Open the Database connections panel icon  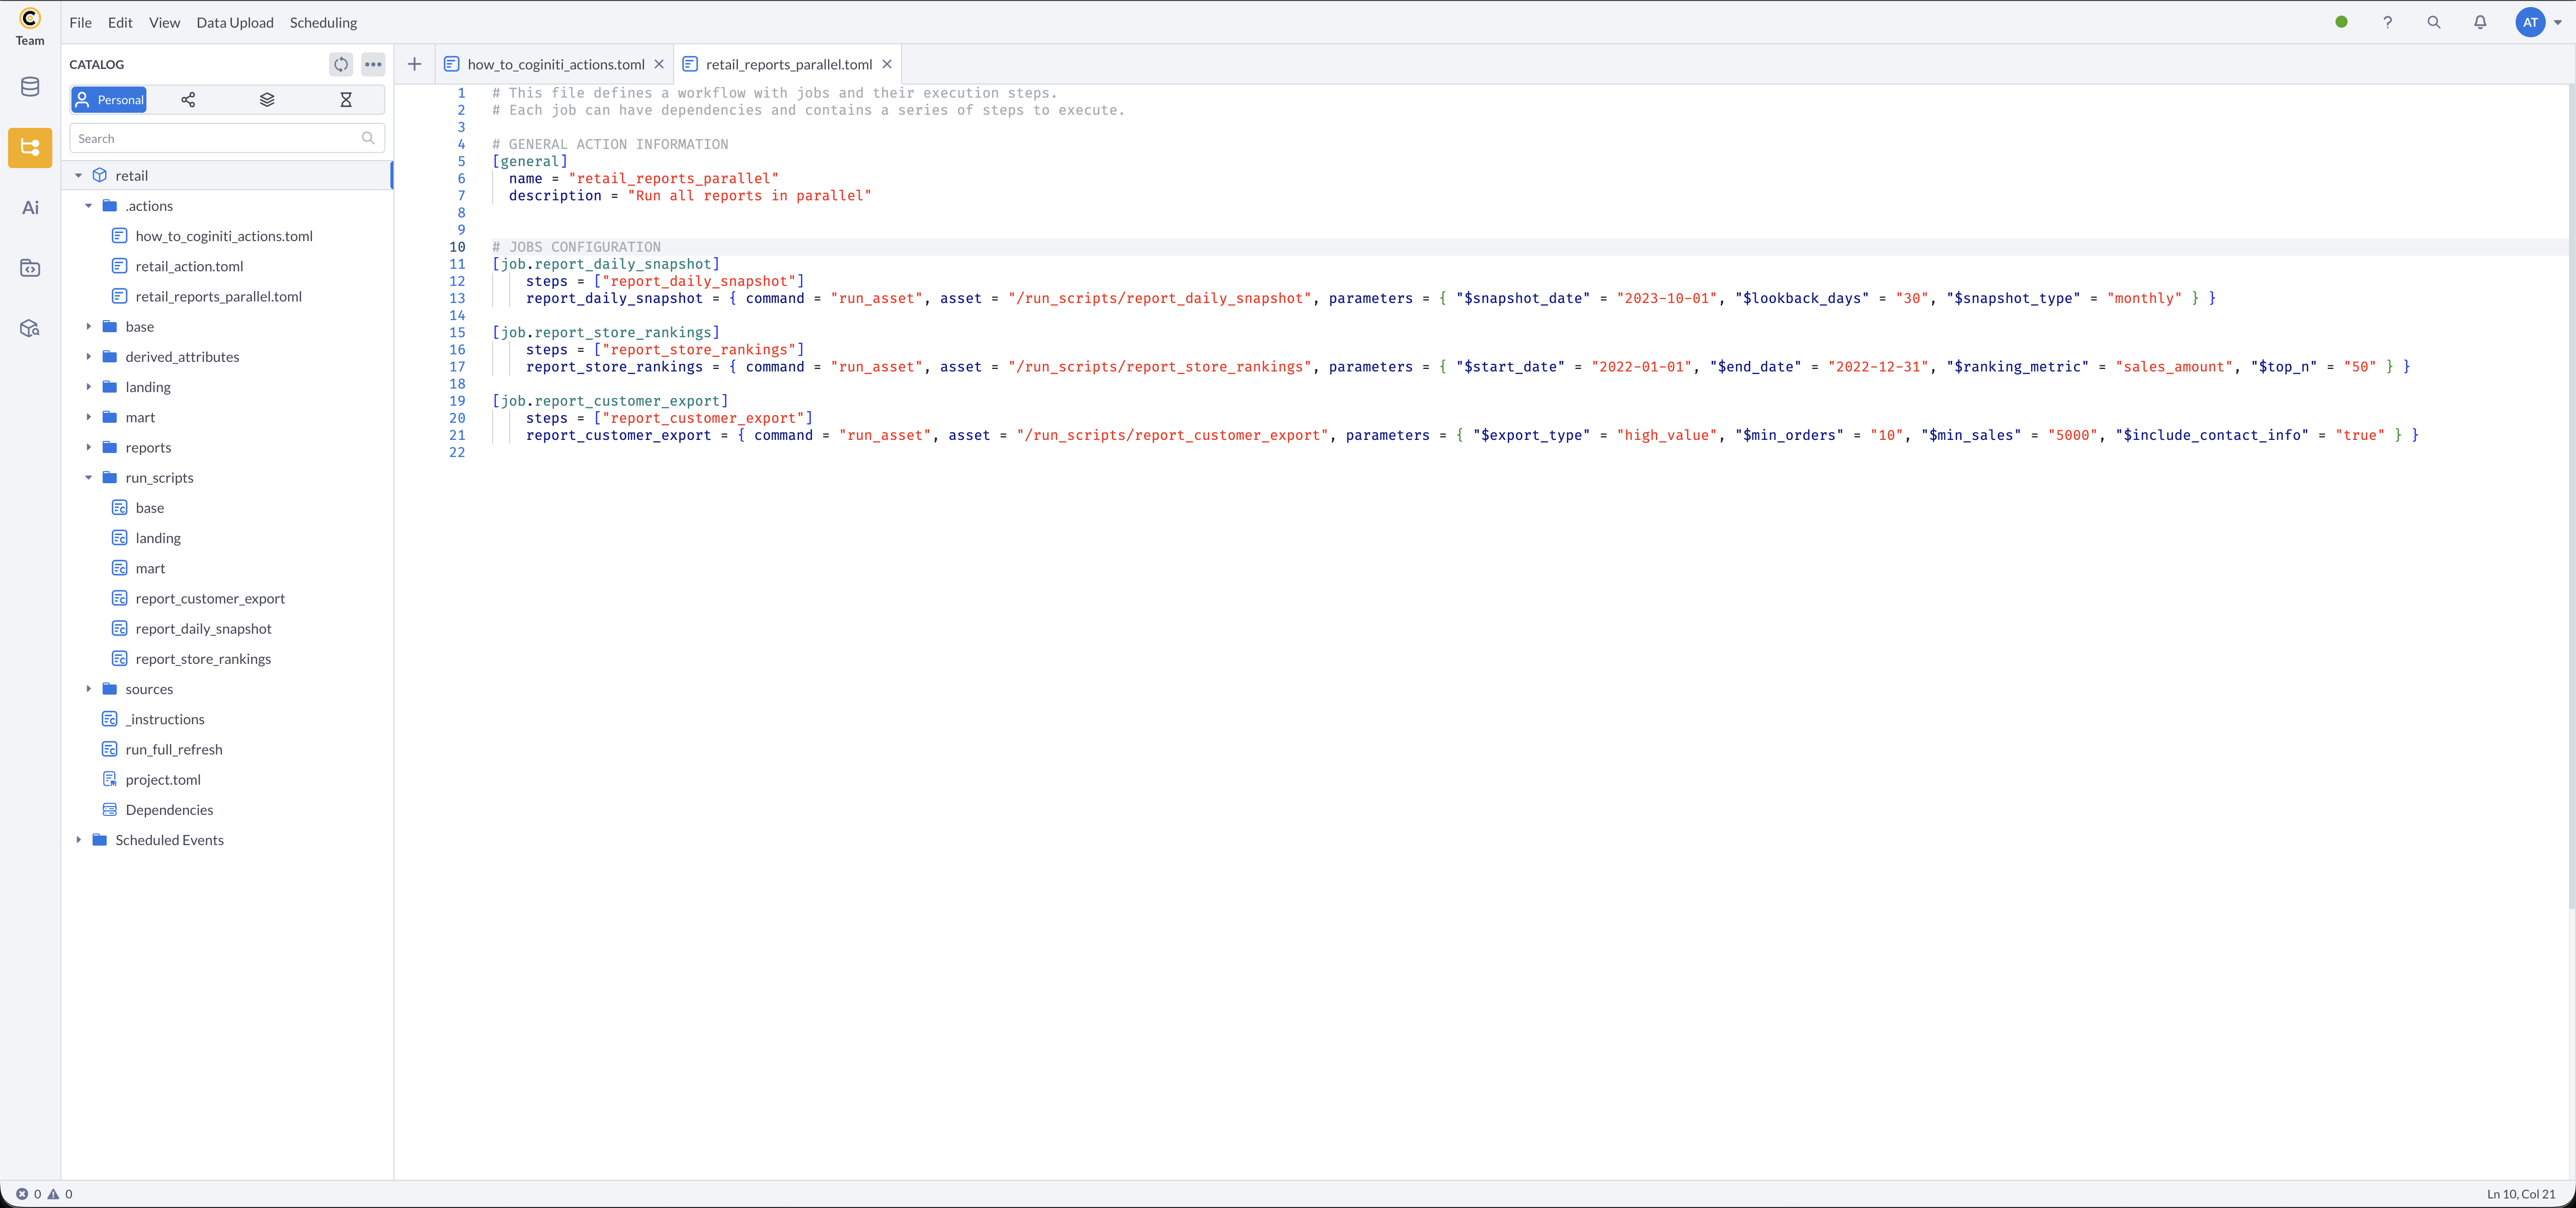(x=29, y=87)
